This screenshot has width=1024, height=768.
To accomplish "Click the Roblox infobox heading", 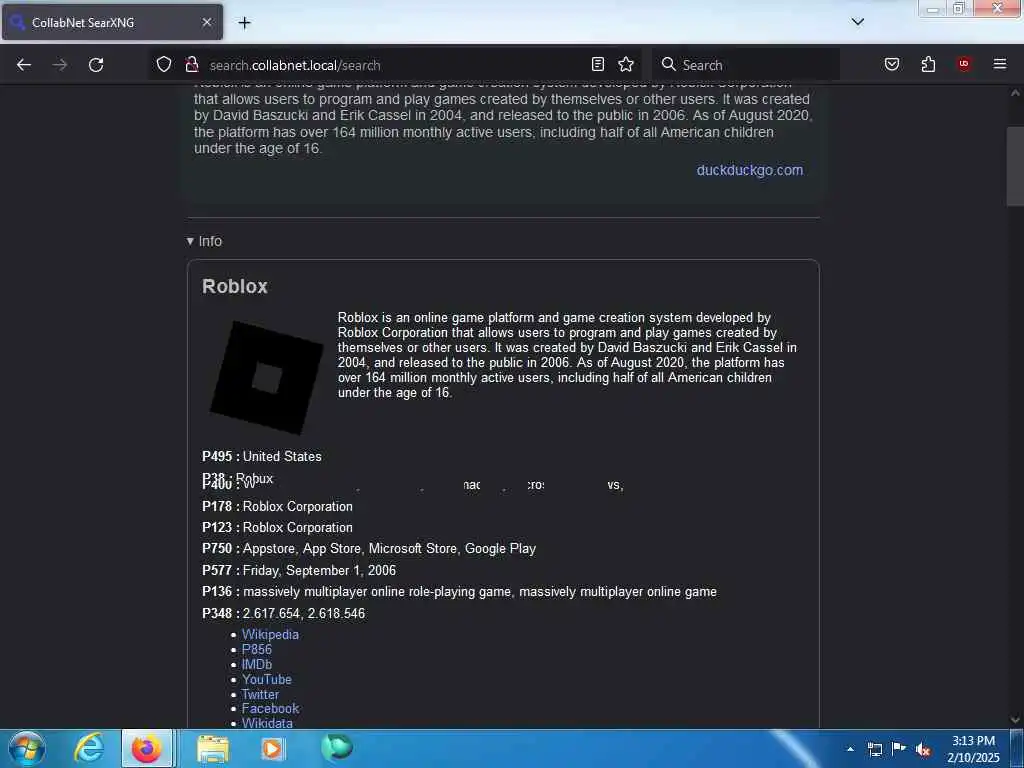I will 235,286.
